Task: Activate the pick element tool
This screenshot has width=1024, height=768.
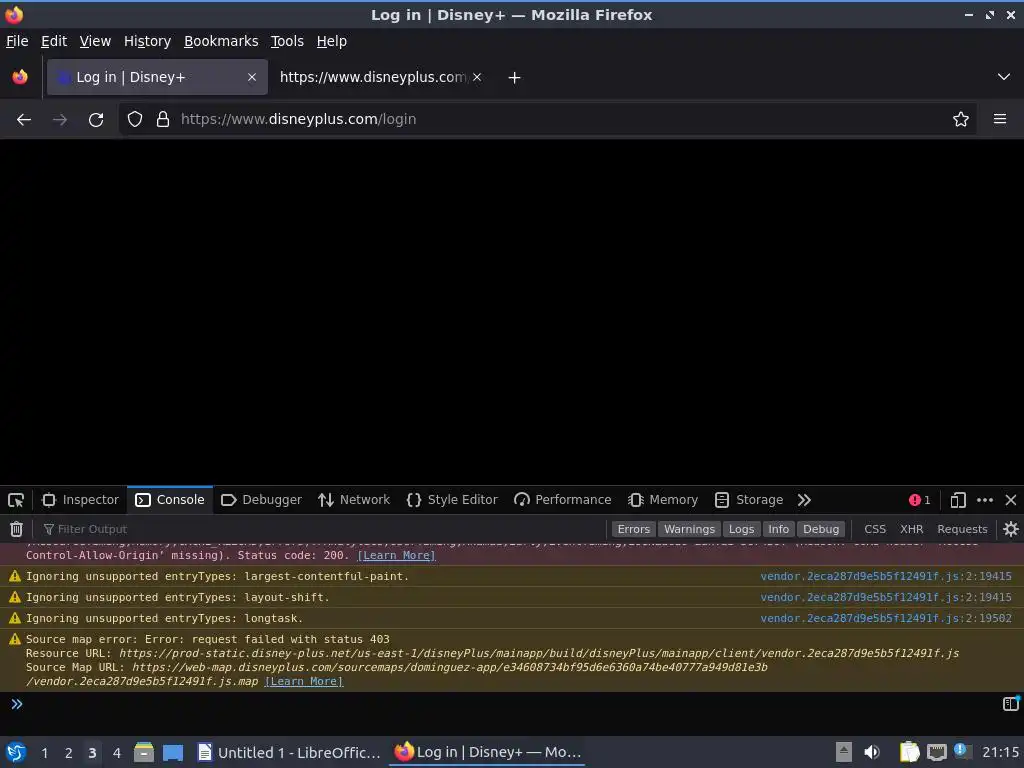Action: click(16, 500)
